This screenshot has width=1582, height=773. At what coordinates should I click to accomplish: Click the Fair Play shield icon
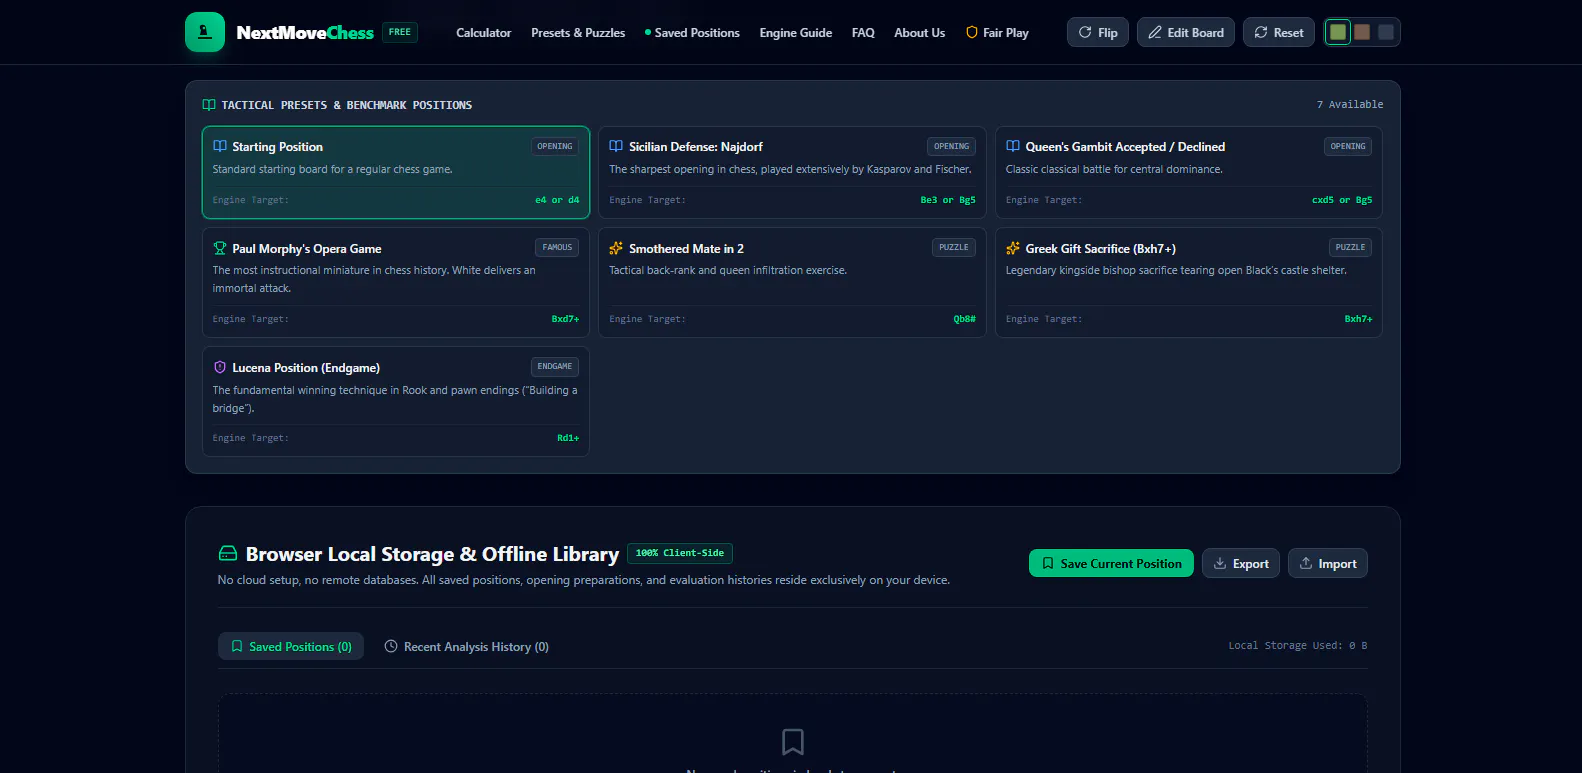pos(972,33)
